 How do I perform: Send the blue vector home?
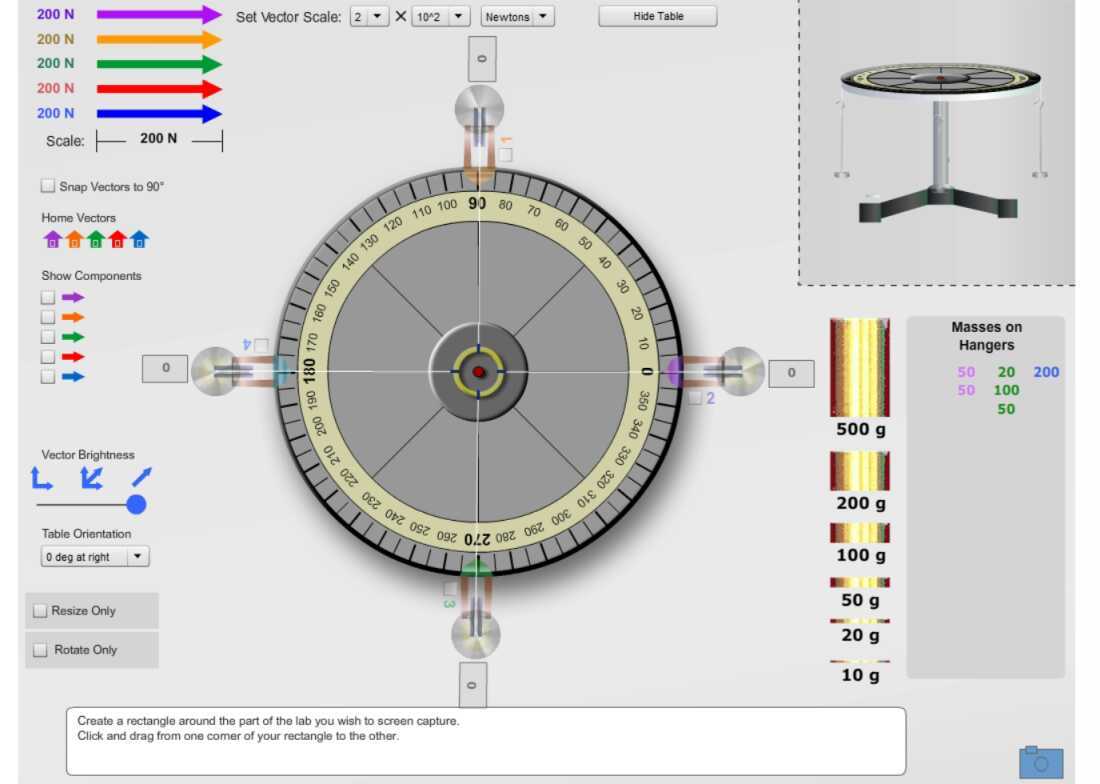click(x=140, y=240)
